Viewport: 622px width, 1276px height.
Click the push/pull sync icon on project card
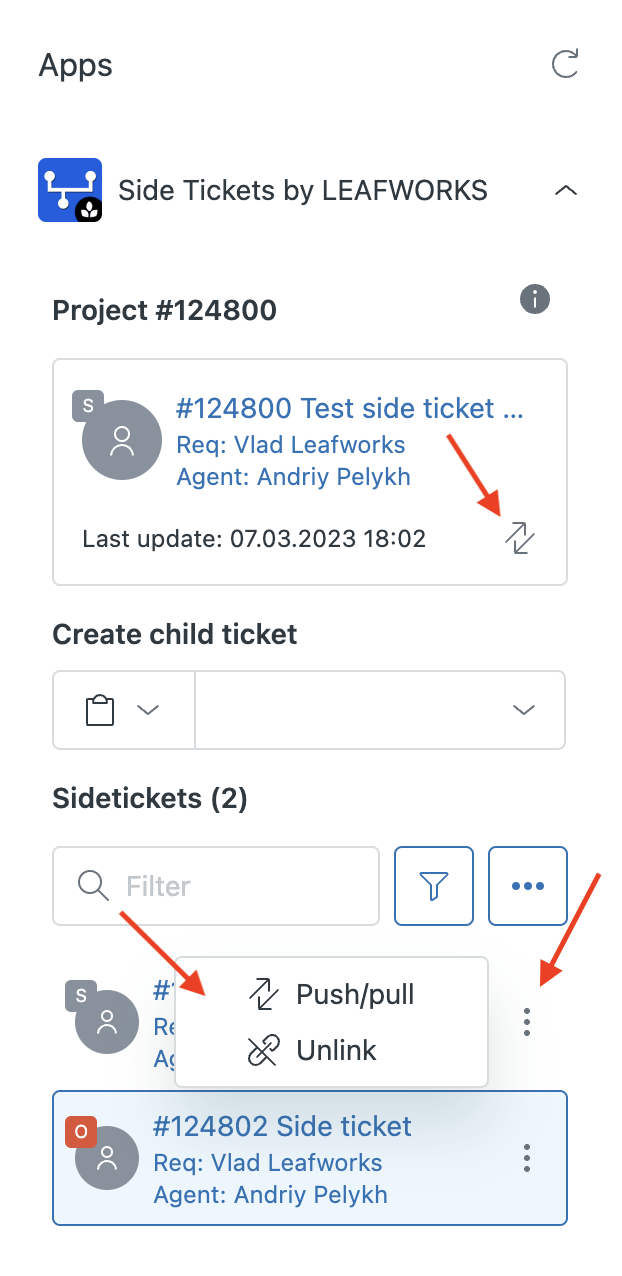coord(520,538)
